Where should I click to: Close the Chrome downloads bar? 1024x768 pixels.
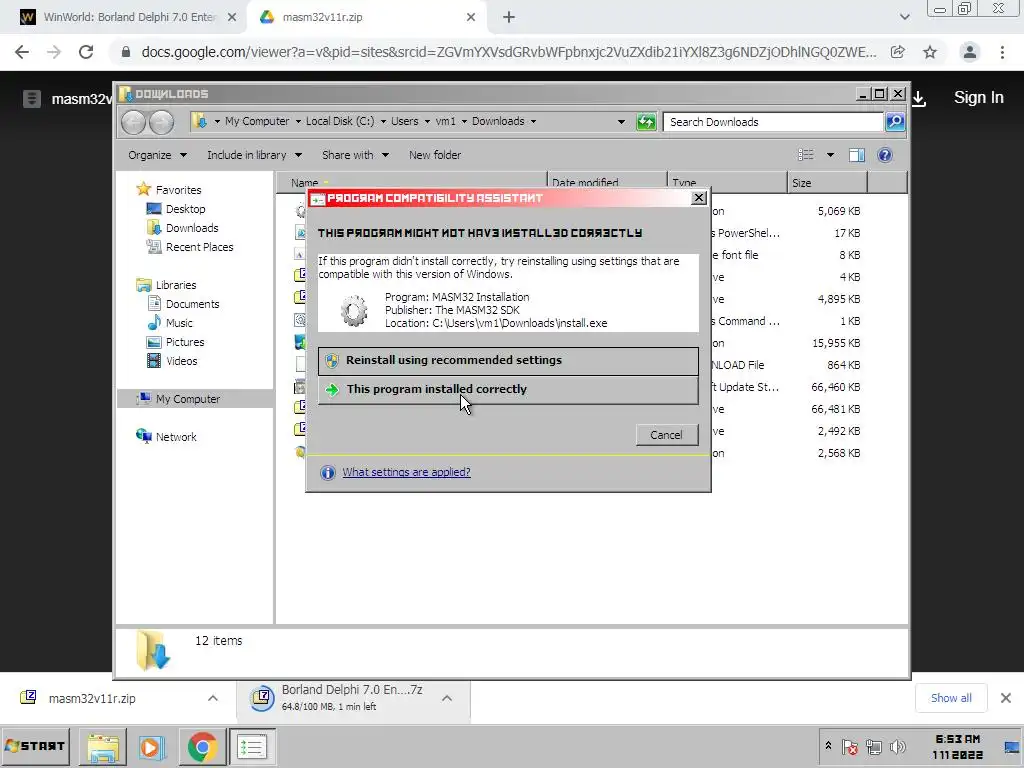1006,698
